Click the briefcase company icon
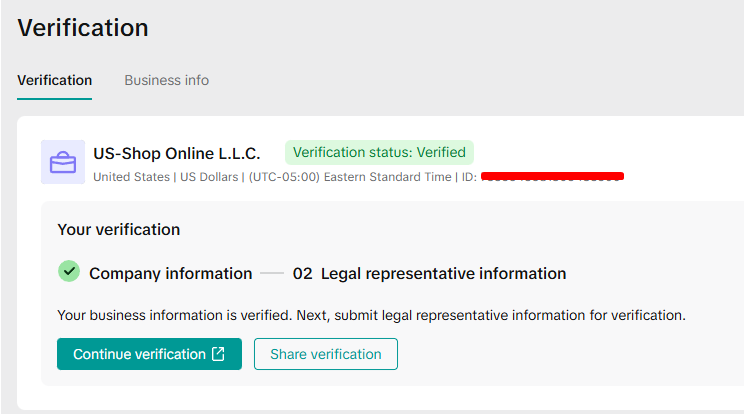Viewport: 744px width, 414px height. pyautogui.click(x=63, y=162)
